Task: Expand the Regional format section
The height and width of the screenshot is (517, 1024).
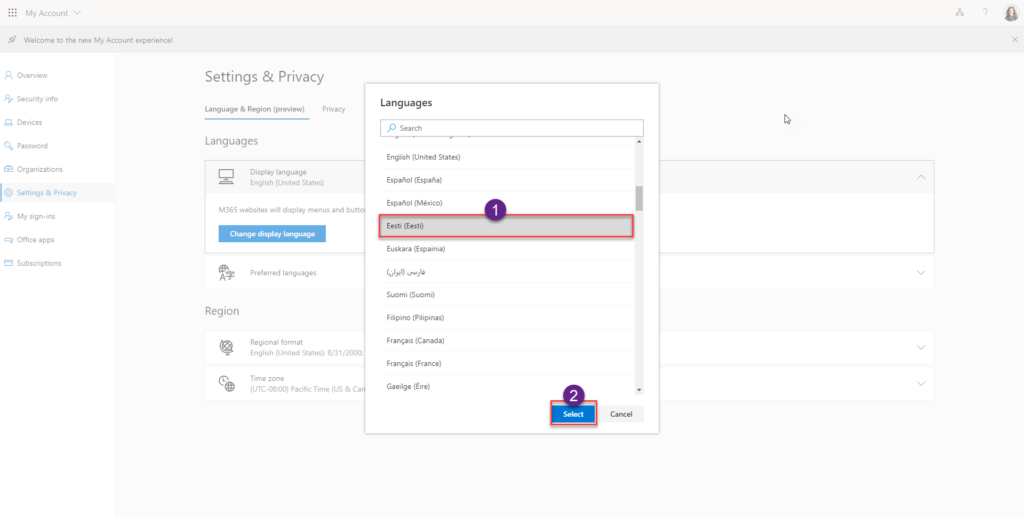Action: (x=920, y=347)
